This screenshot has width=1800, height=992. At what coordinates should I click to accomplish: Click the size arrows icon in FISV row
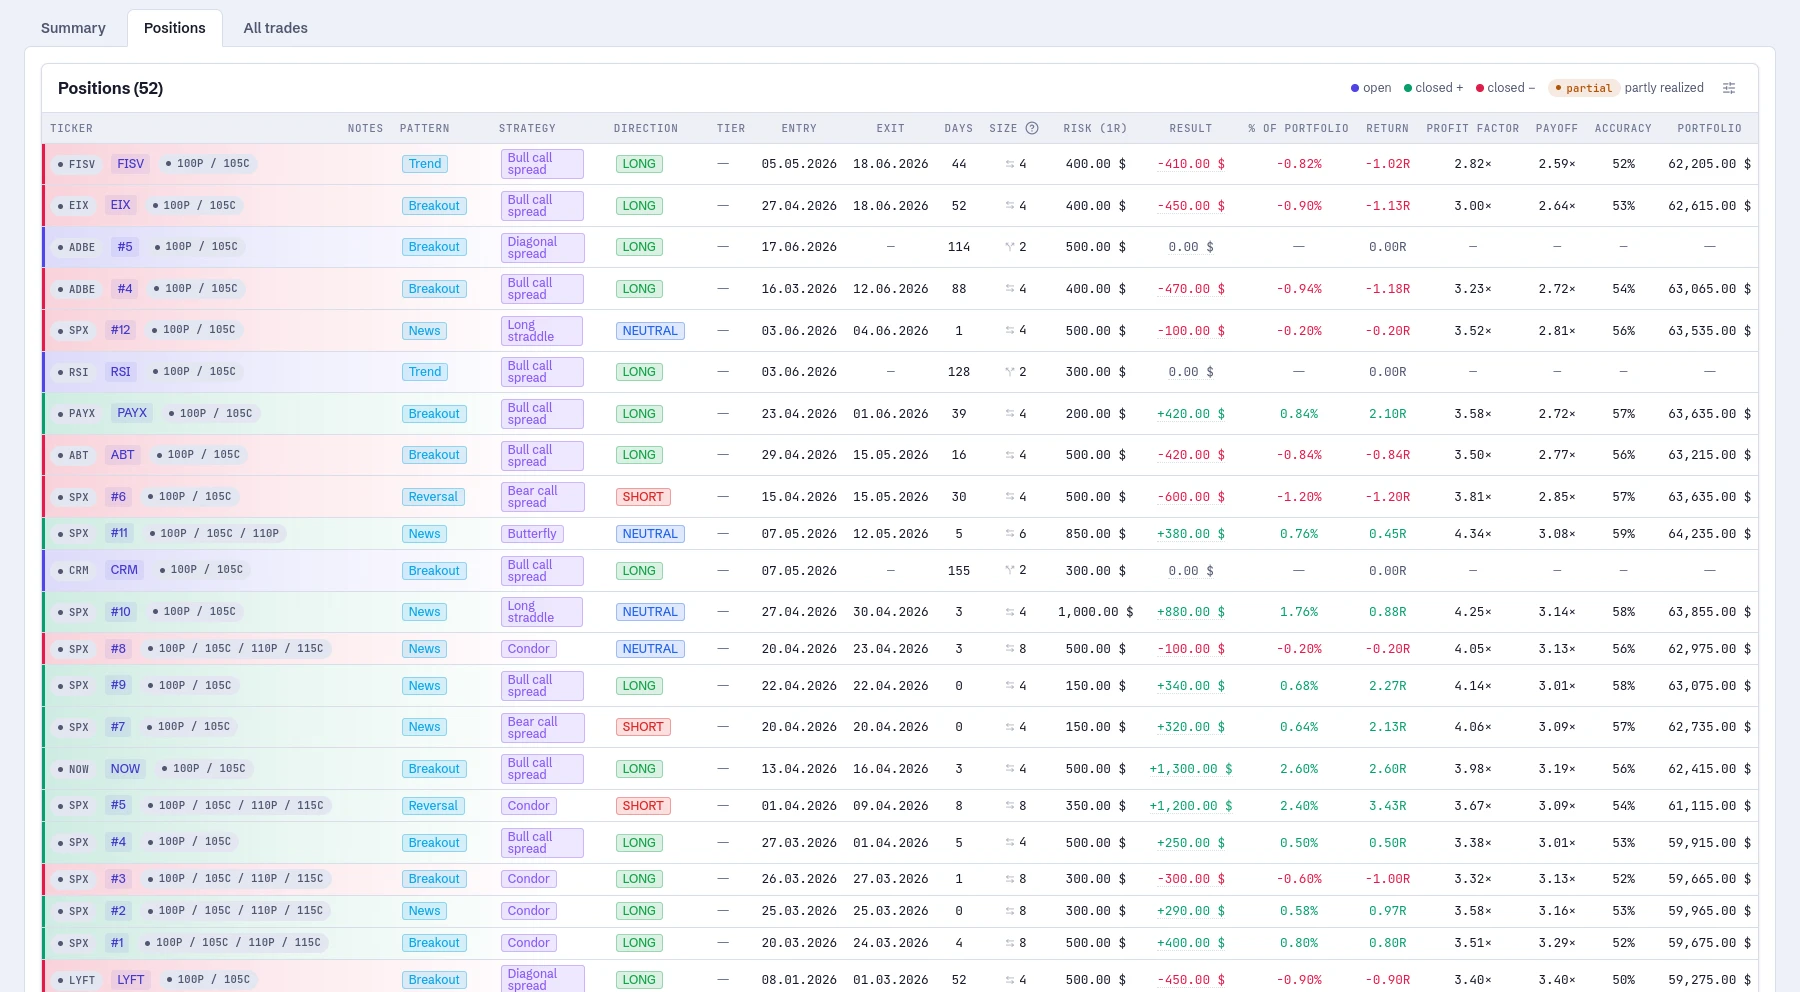(1010, 164)
